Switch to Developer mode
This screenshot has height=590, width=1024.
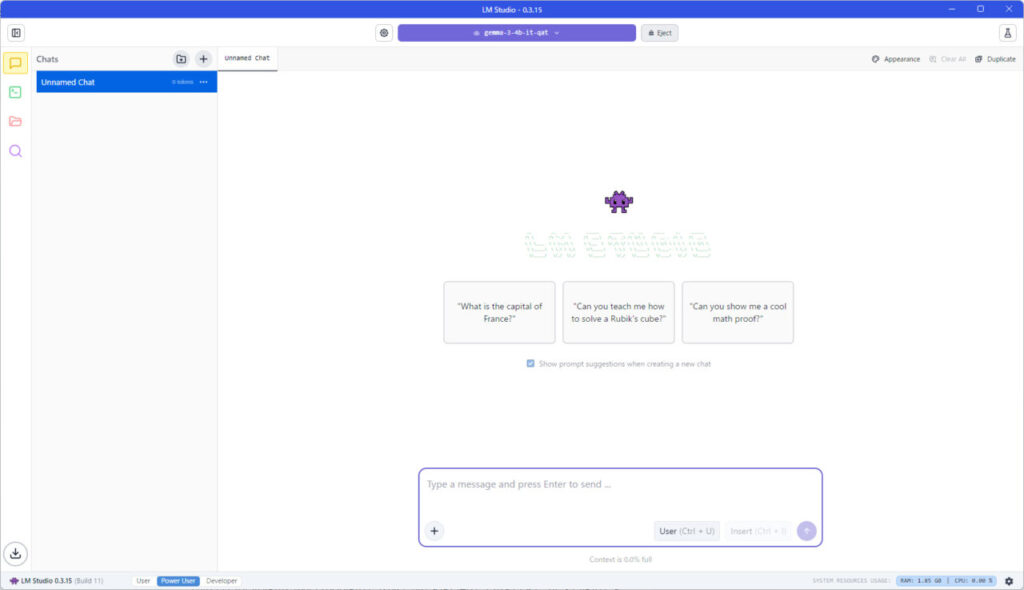click(221, 581)
